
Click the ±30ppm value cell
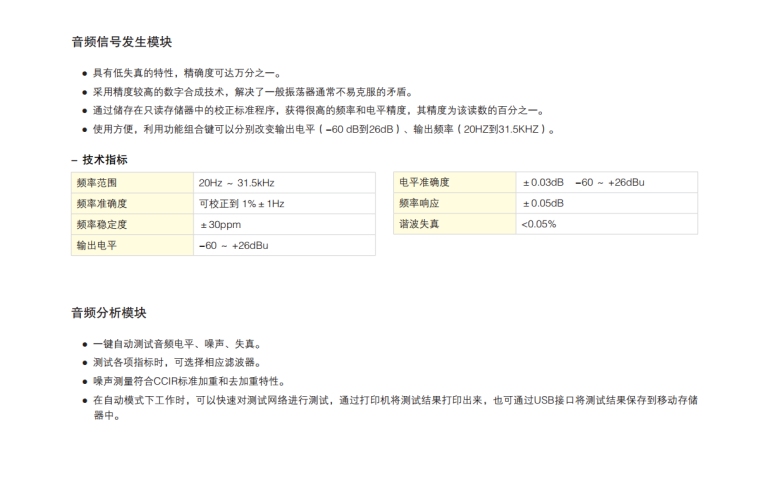click(284, 225)
